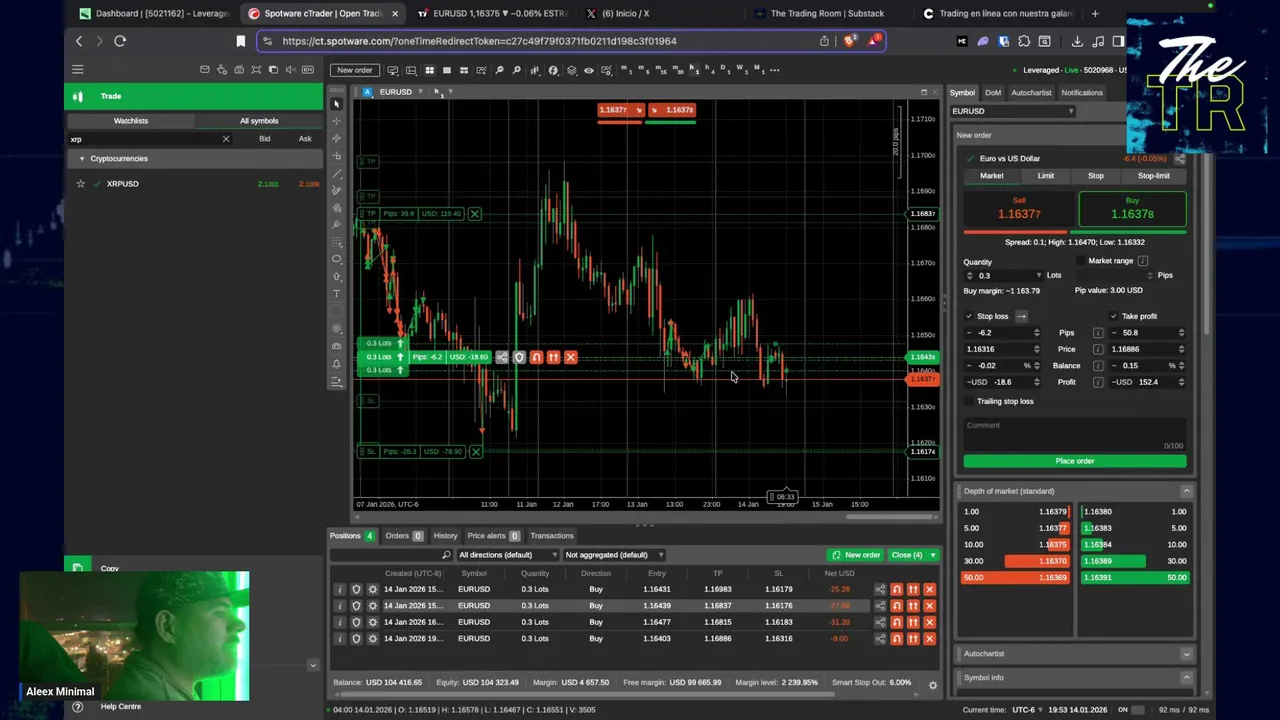Image resolution: width=1280 pixels, height=720 pixels.
Task: Select the multi-chart grid layout icon
Action: [429, 70]
